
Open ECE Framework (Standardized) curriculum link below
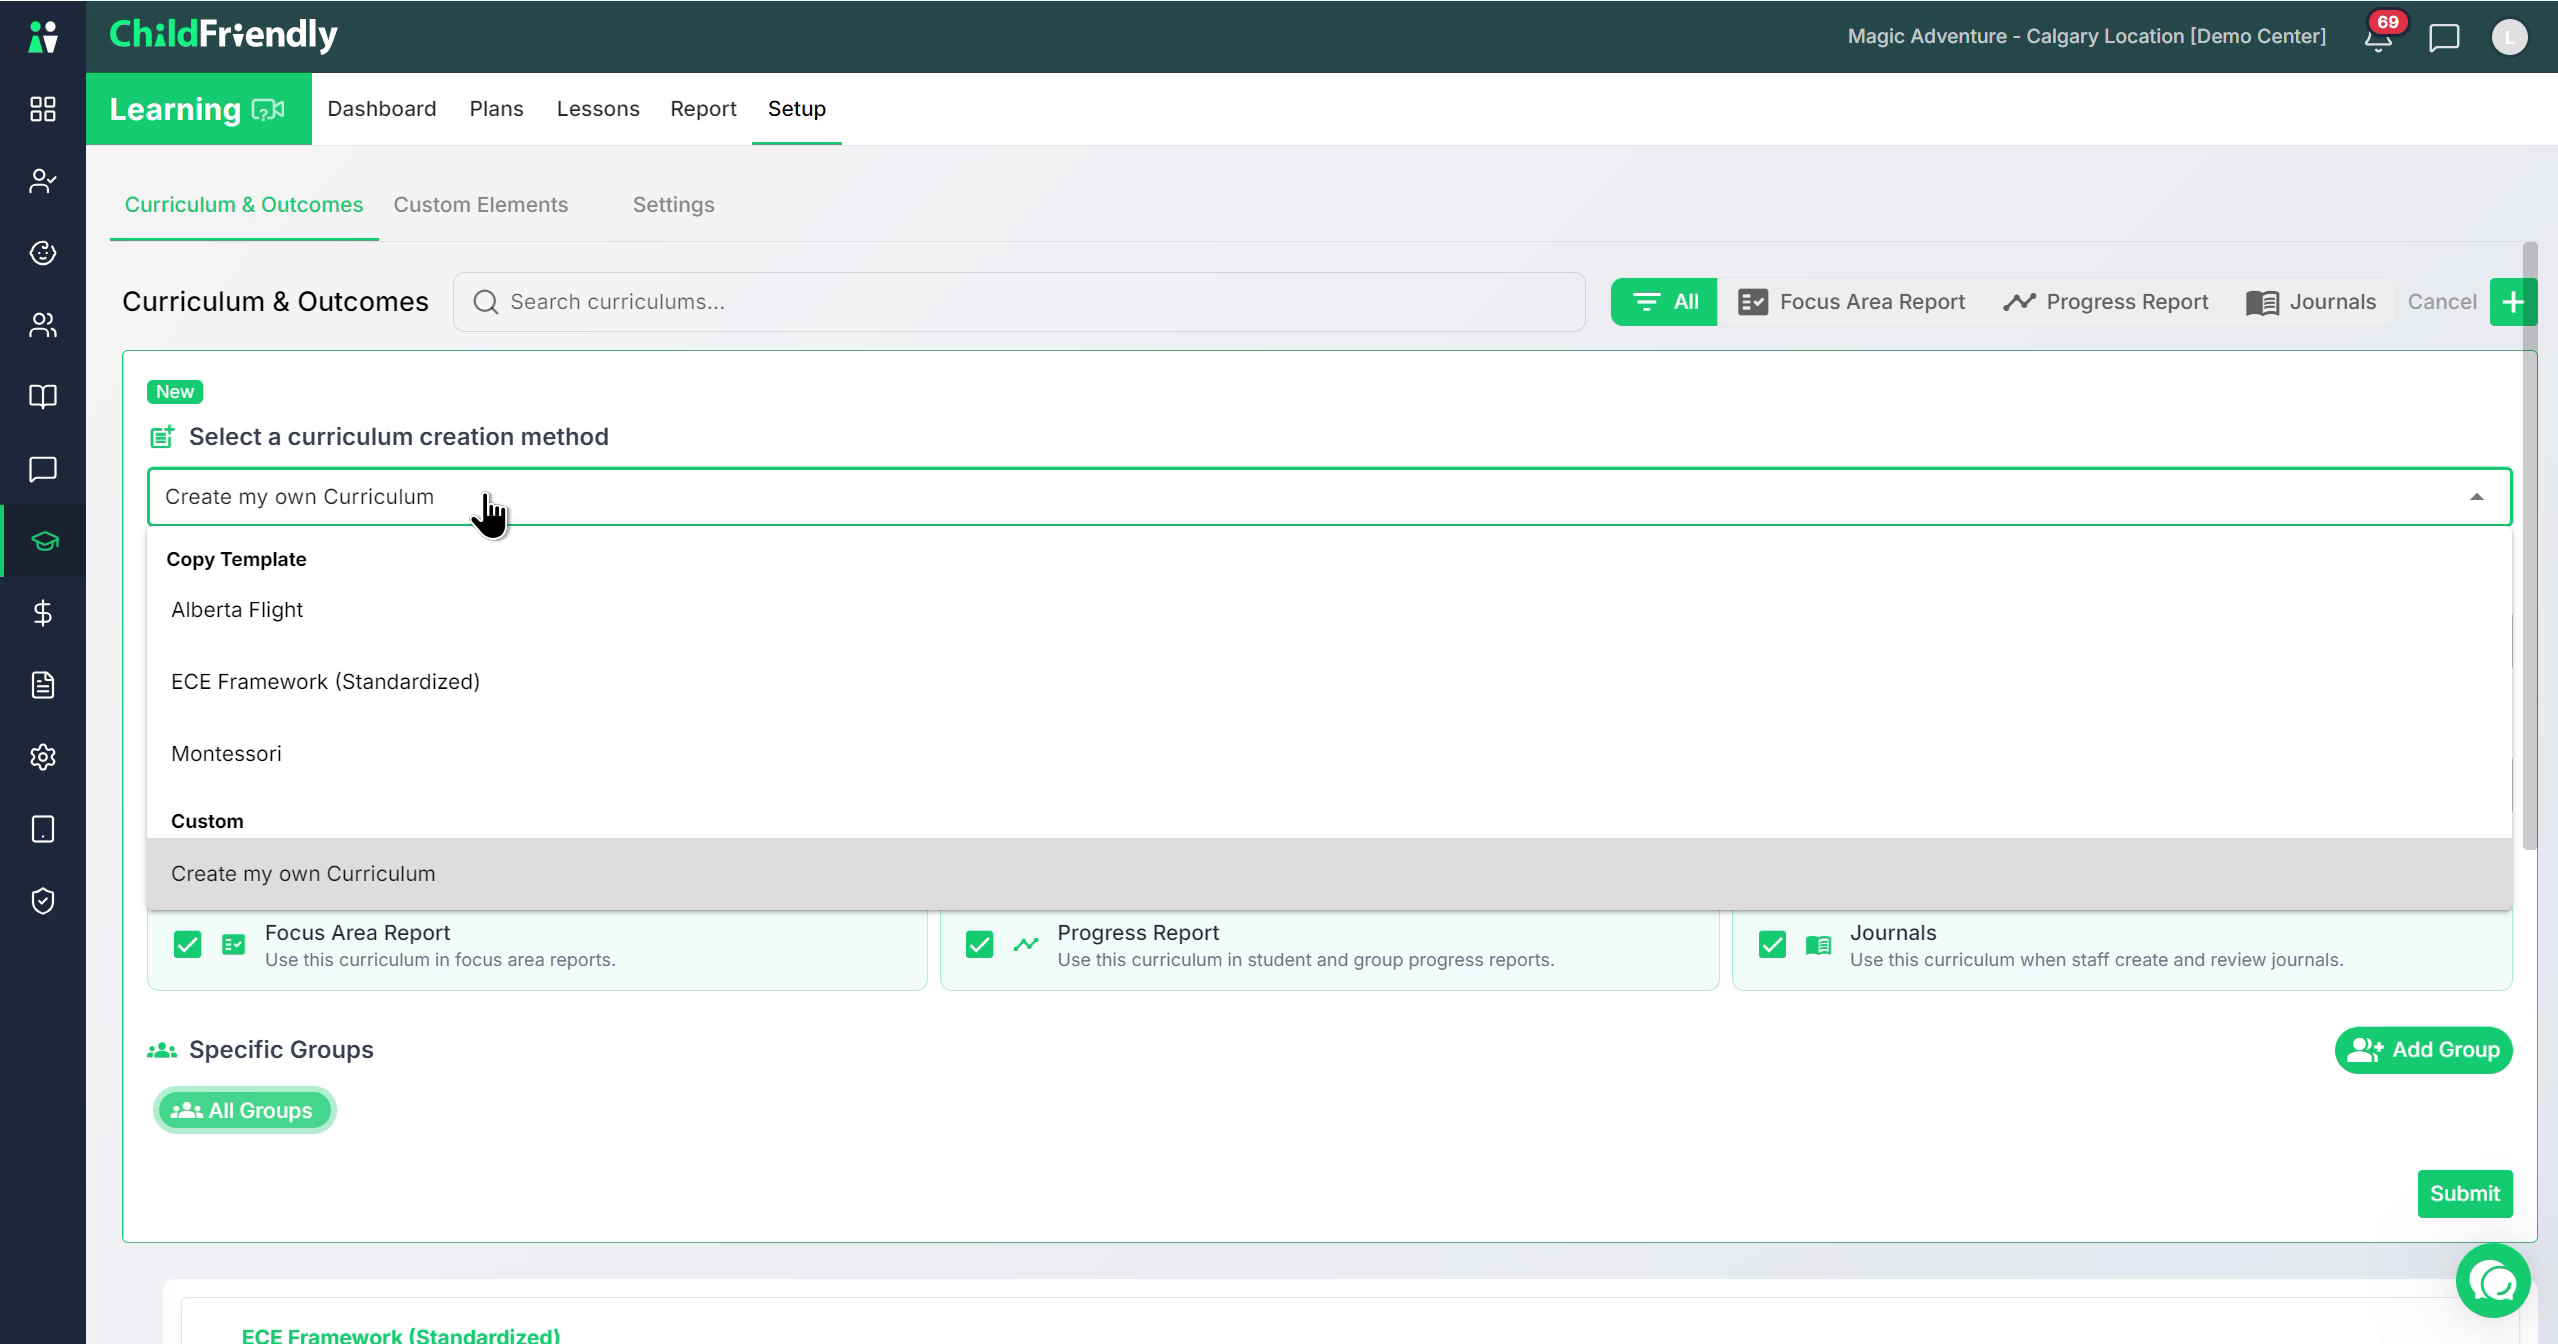(401, 1335)
